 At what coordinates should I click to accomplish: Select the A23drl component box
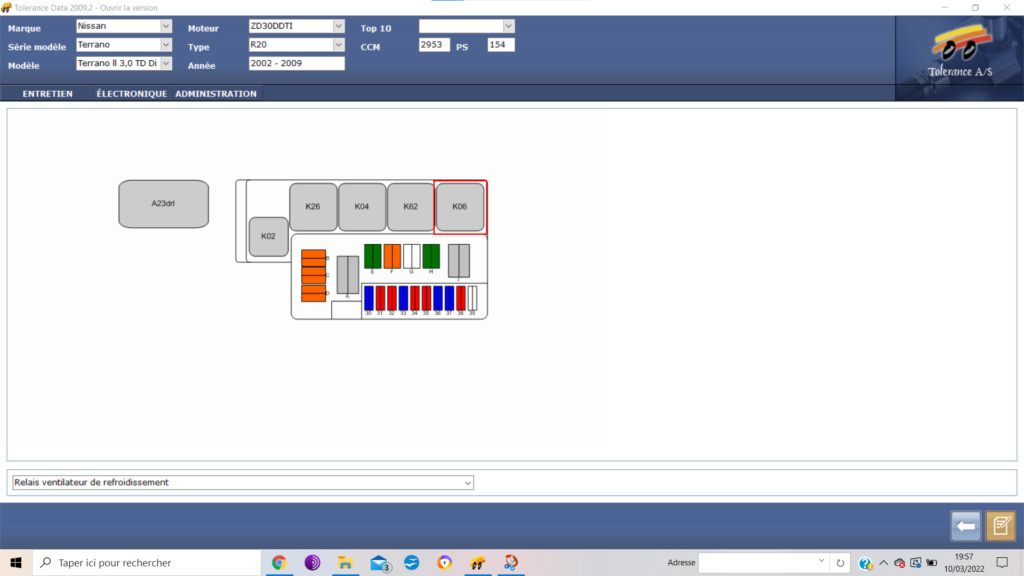[x=163, y=204]
